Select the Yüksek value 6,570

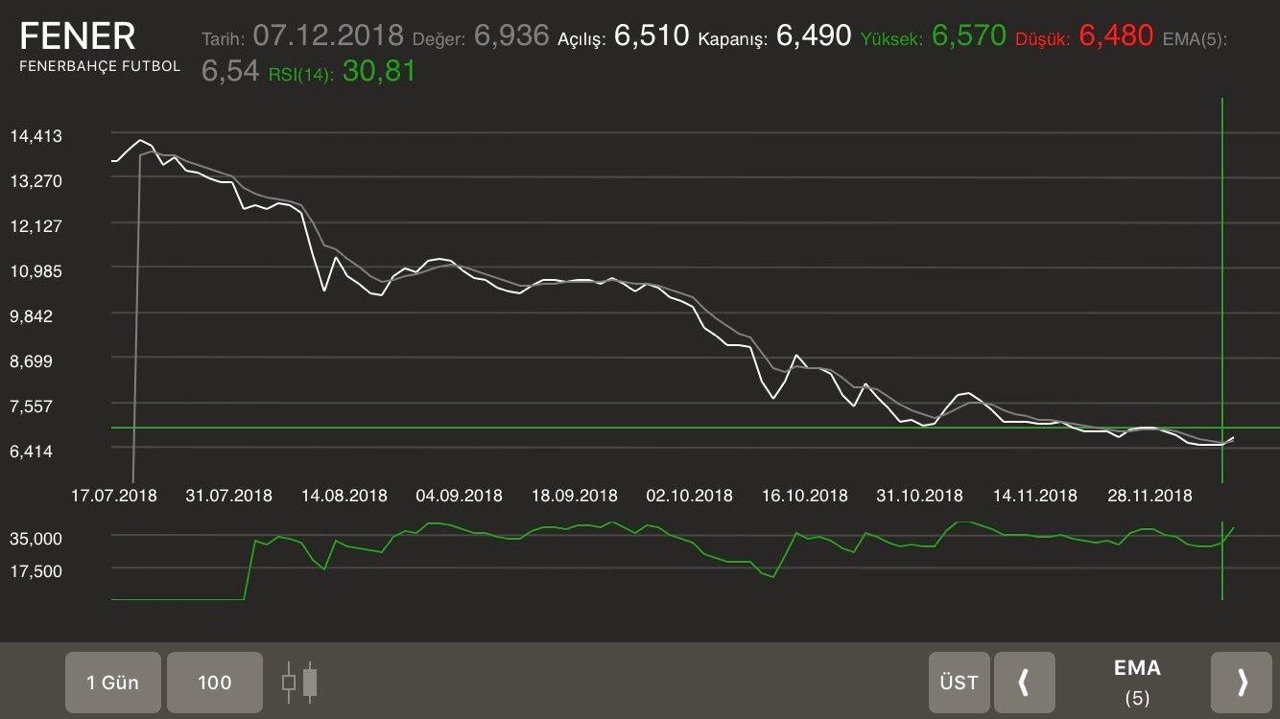[x=969, y=36]
